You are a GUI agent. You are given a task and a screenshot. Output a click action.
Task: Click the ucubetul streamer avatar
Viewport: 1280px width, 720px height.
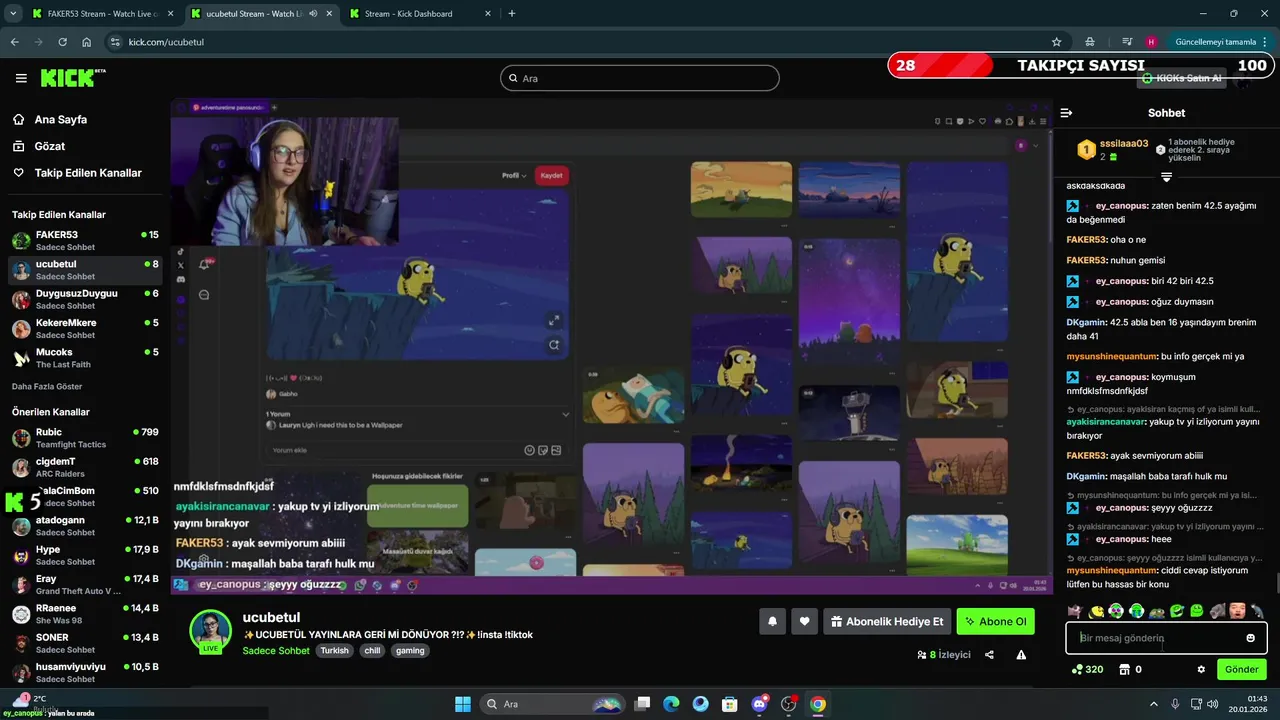(210, 630)
